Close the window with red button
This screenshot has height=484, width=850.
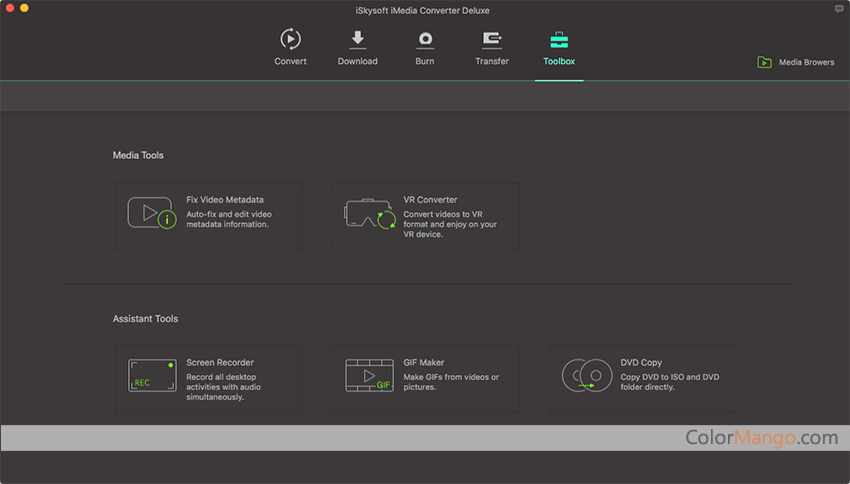click(x=10, y=8)
